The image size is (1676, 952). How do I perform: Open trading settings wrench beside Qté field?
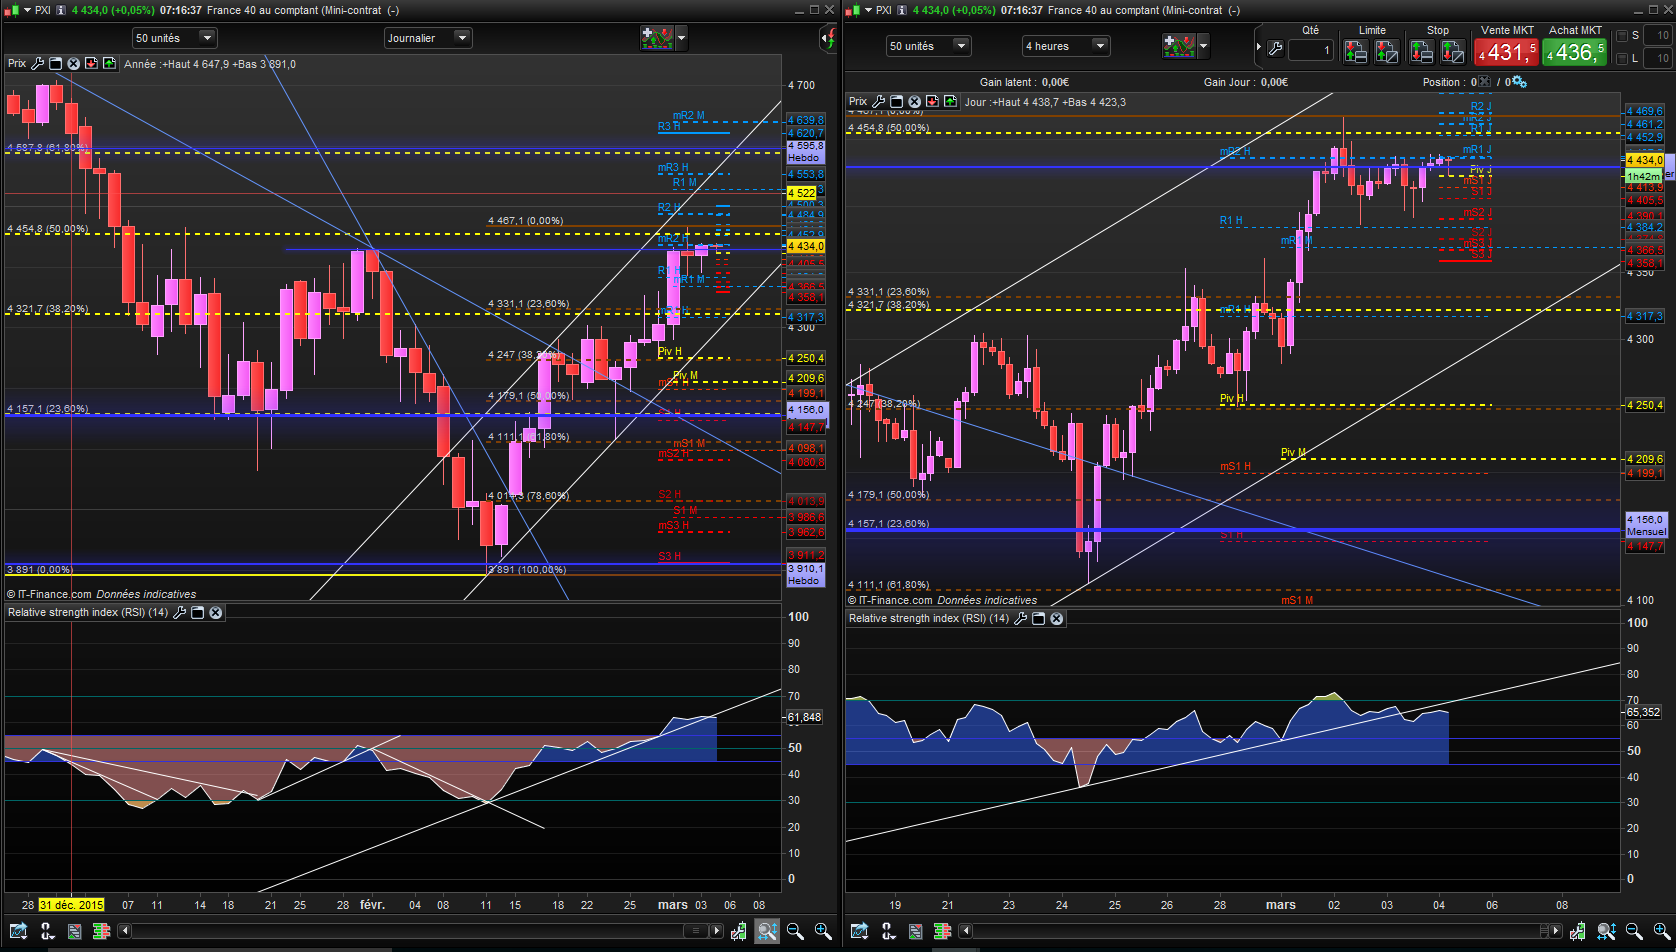click(1275, 48)
